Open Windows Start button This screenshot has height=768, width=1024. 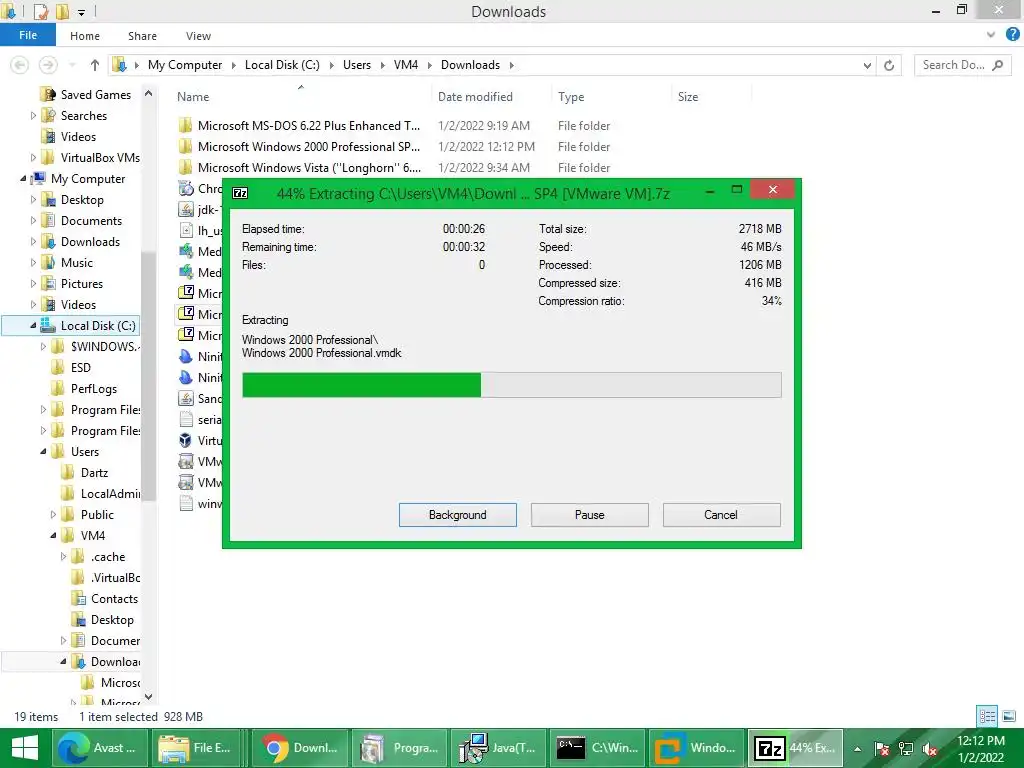(25, 748)
